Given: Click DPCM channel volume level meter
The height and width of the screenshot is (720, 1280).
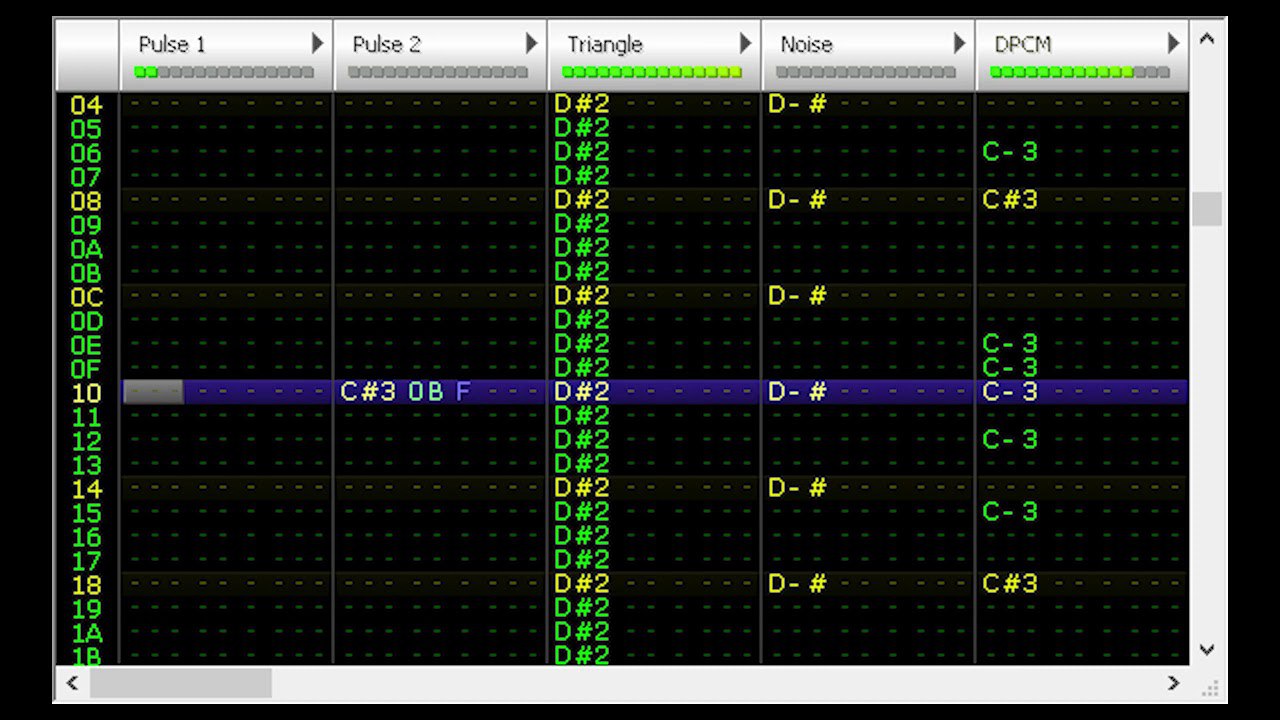Looking at the screenshot, I should [x=1080, y=72].
